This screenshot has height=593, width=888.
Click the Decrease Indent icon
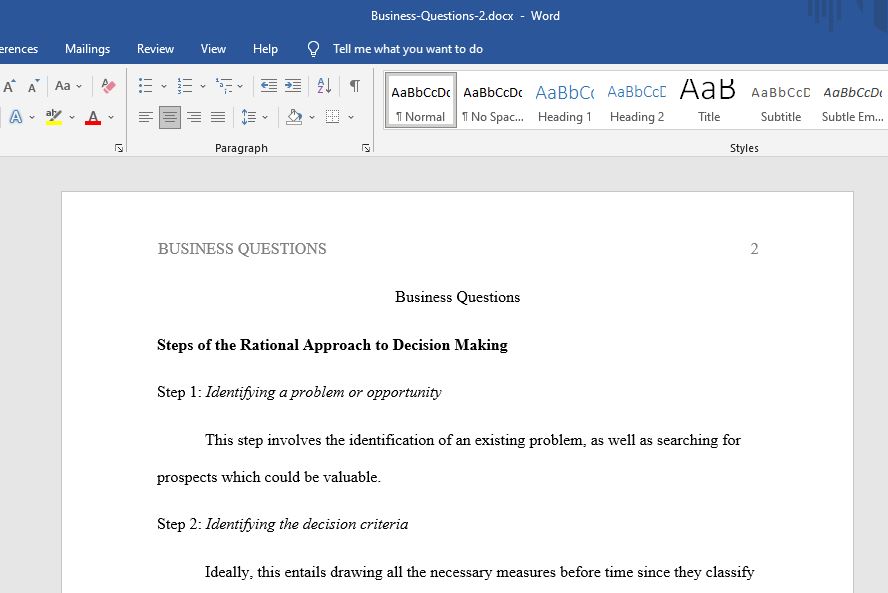pos(268,86)
